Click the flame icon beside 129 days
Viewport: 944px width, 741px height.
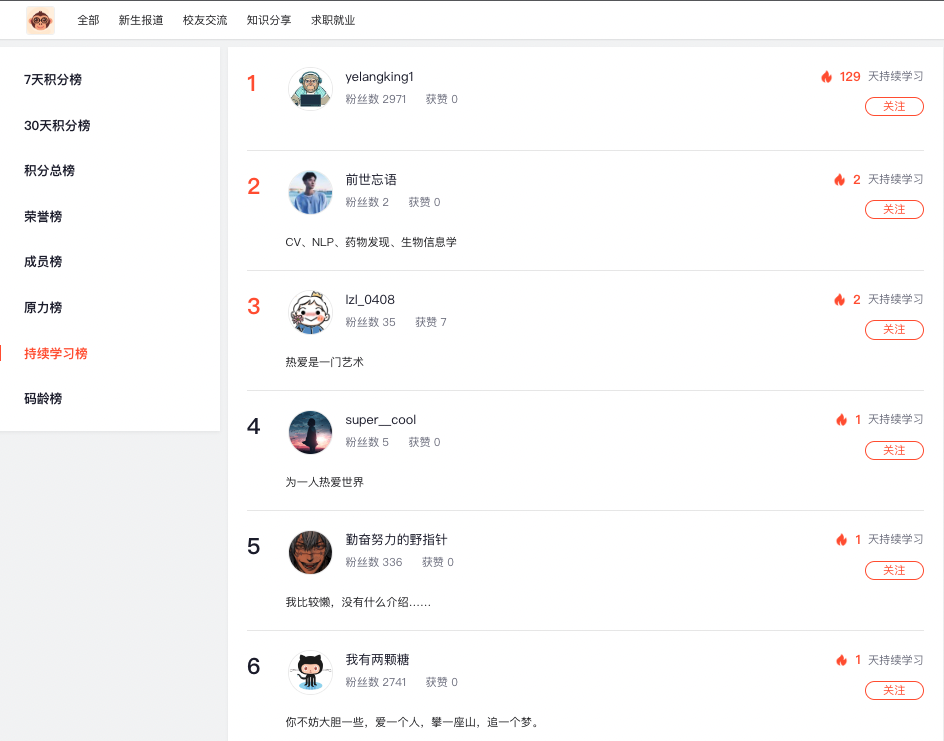[827, 76]
